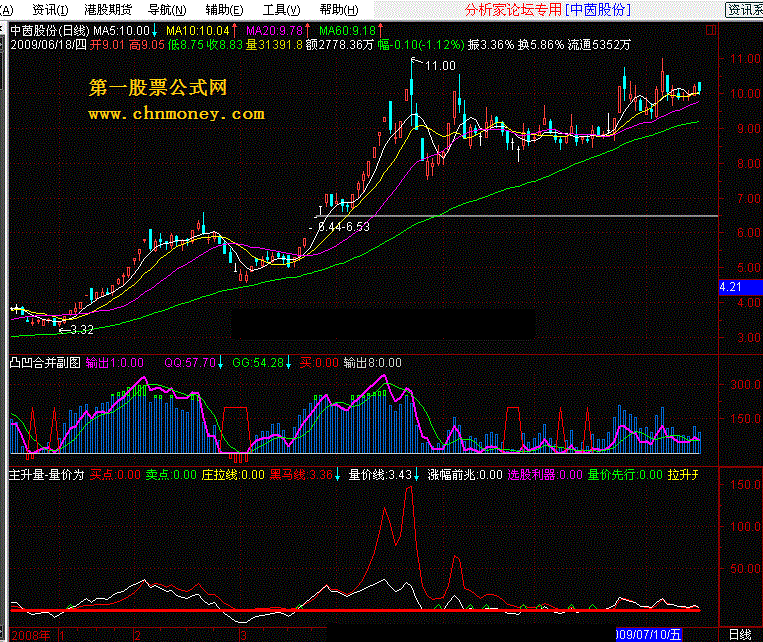Click the 量价线:3.43 indicator value
The image size is (763, 642).
pyautogui.click(x=381, y=475)
